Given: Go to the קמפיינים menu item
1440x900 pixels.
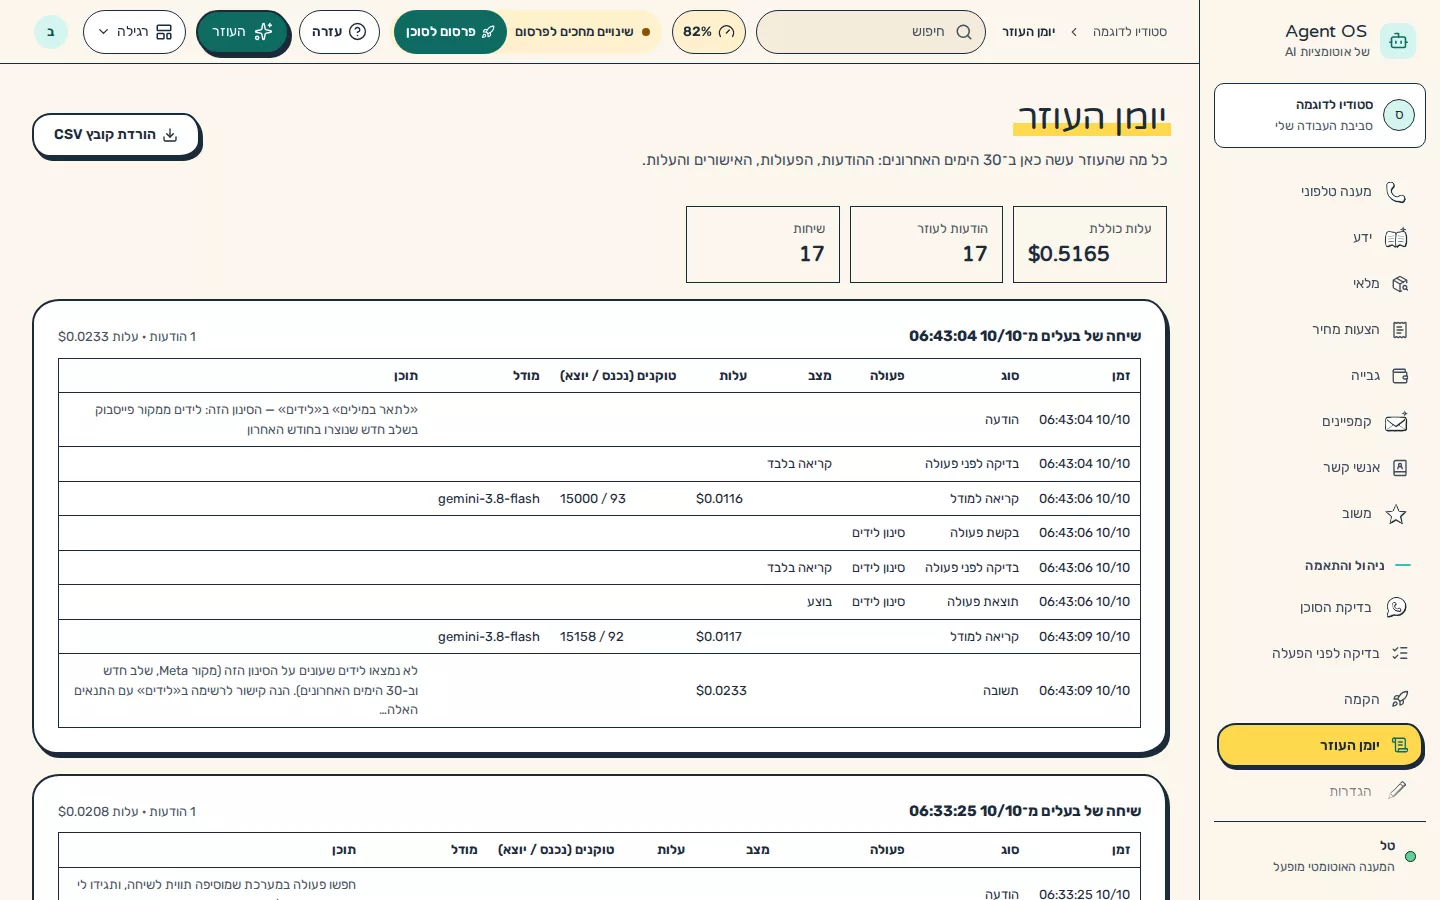Looking at the screenshot, I should [x=1319, y=422].
